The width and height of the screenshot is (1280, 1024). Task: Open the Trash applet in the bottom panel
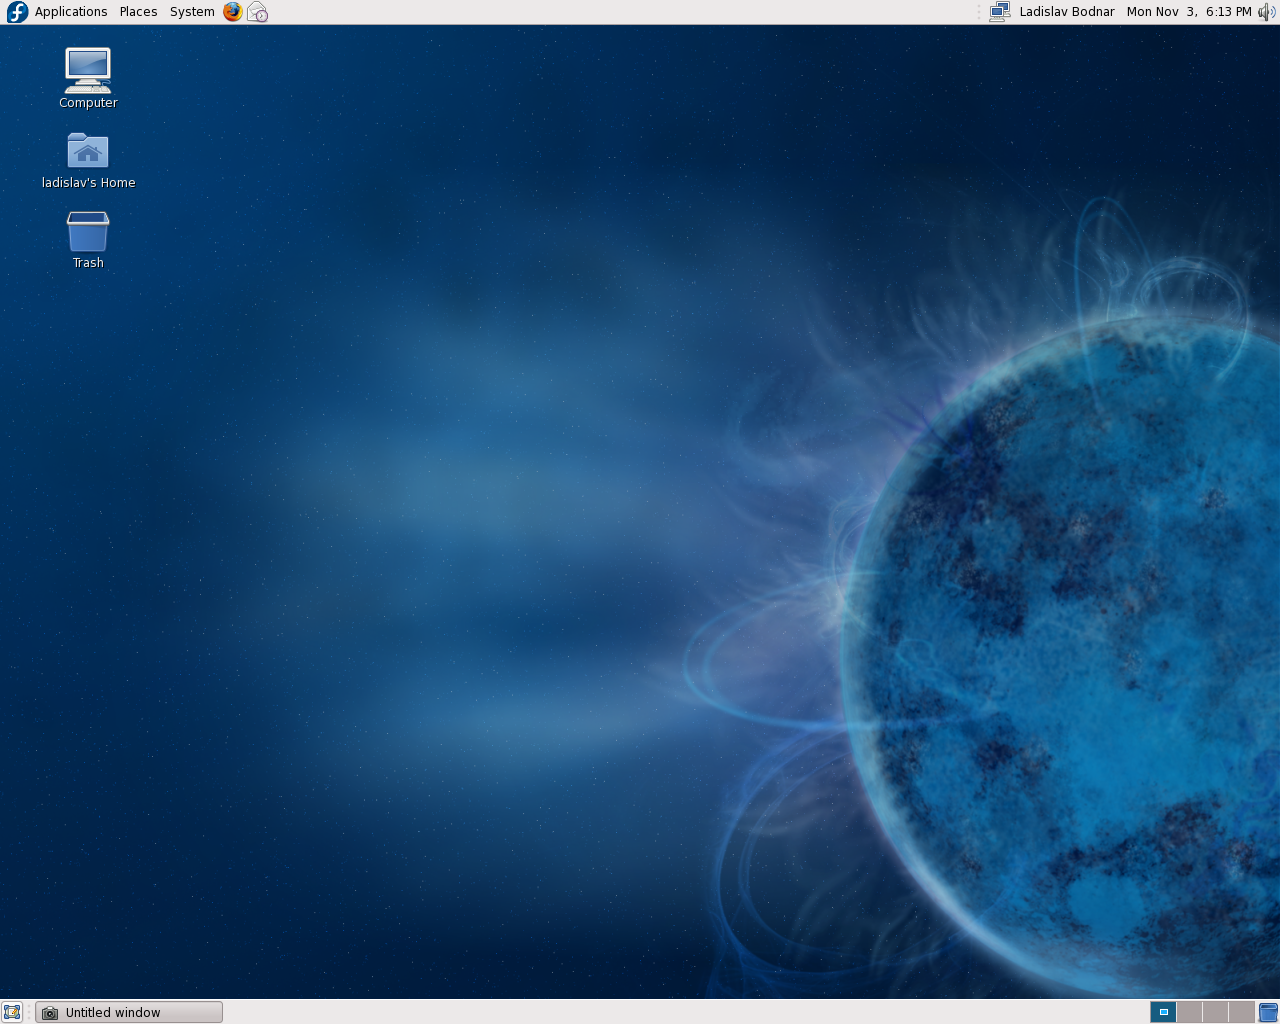(1268, 1012)
